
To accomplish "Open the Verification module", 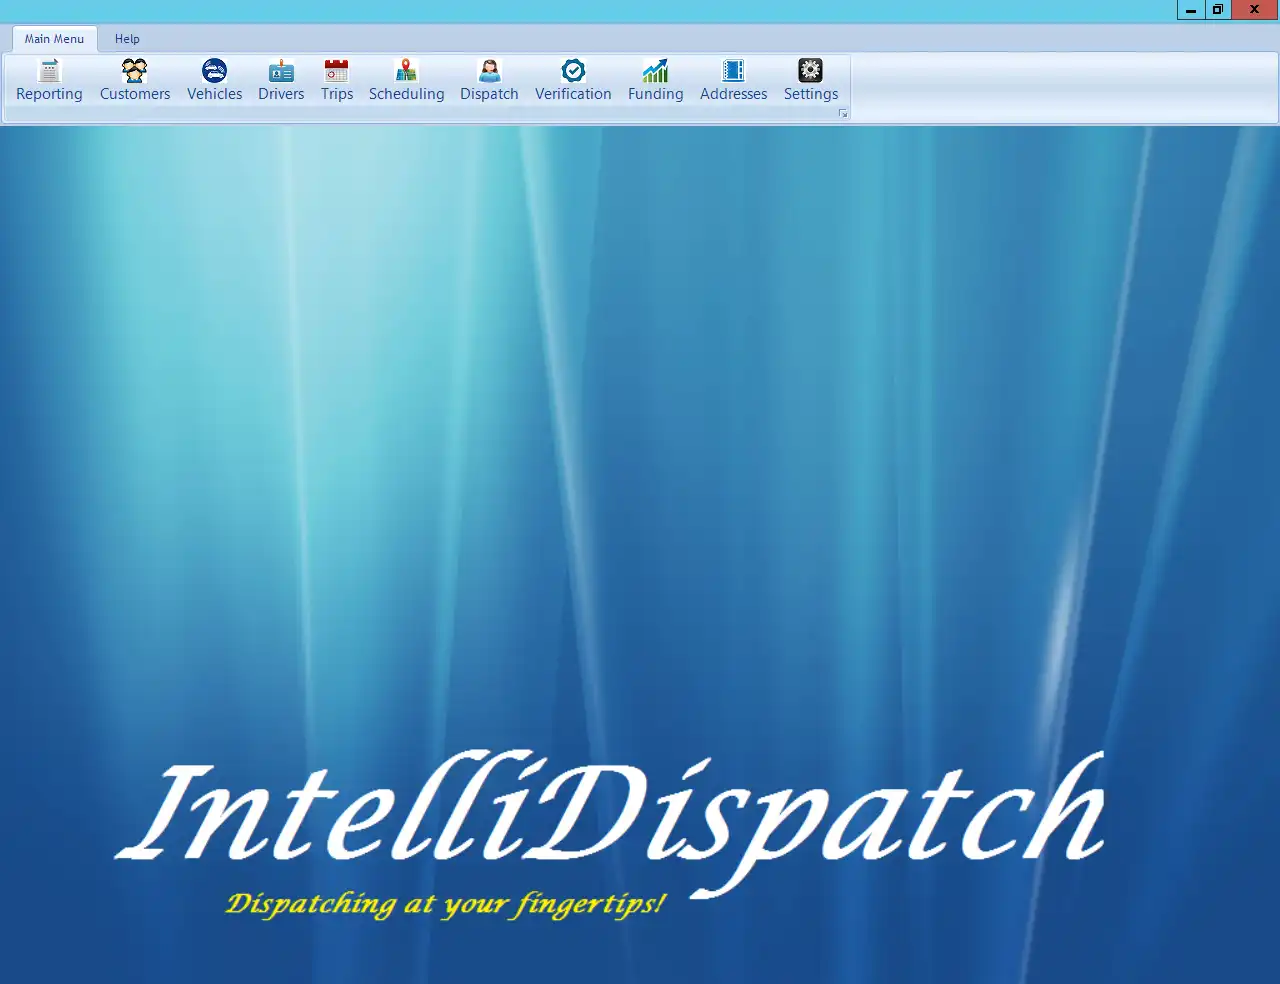I will point(573,81).
